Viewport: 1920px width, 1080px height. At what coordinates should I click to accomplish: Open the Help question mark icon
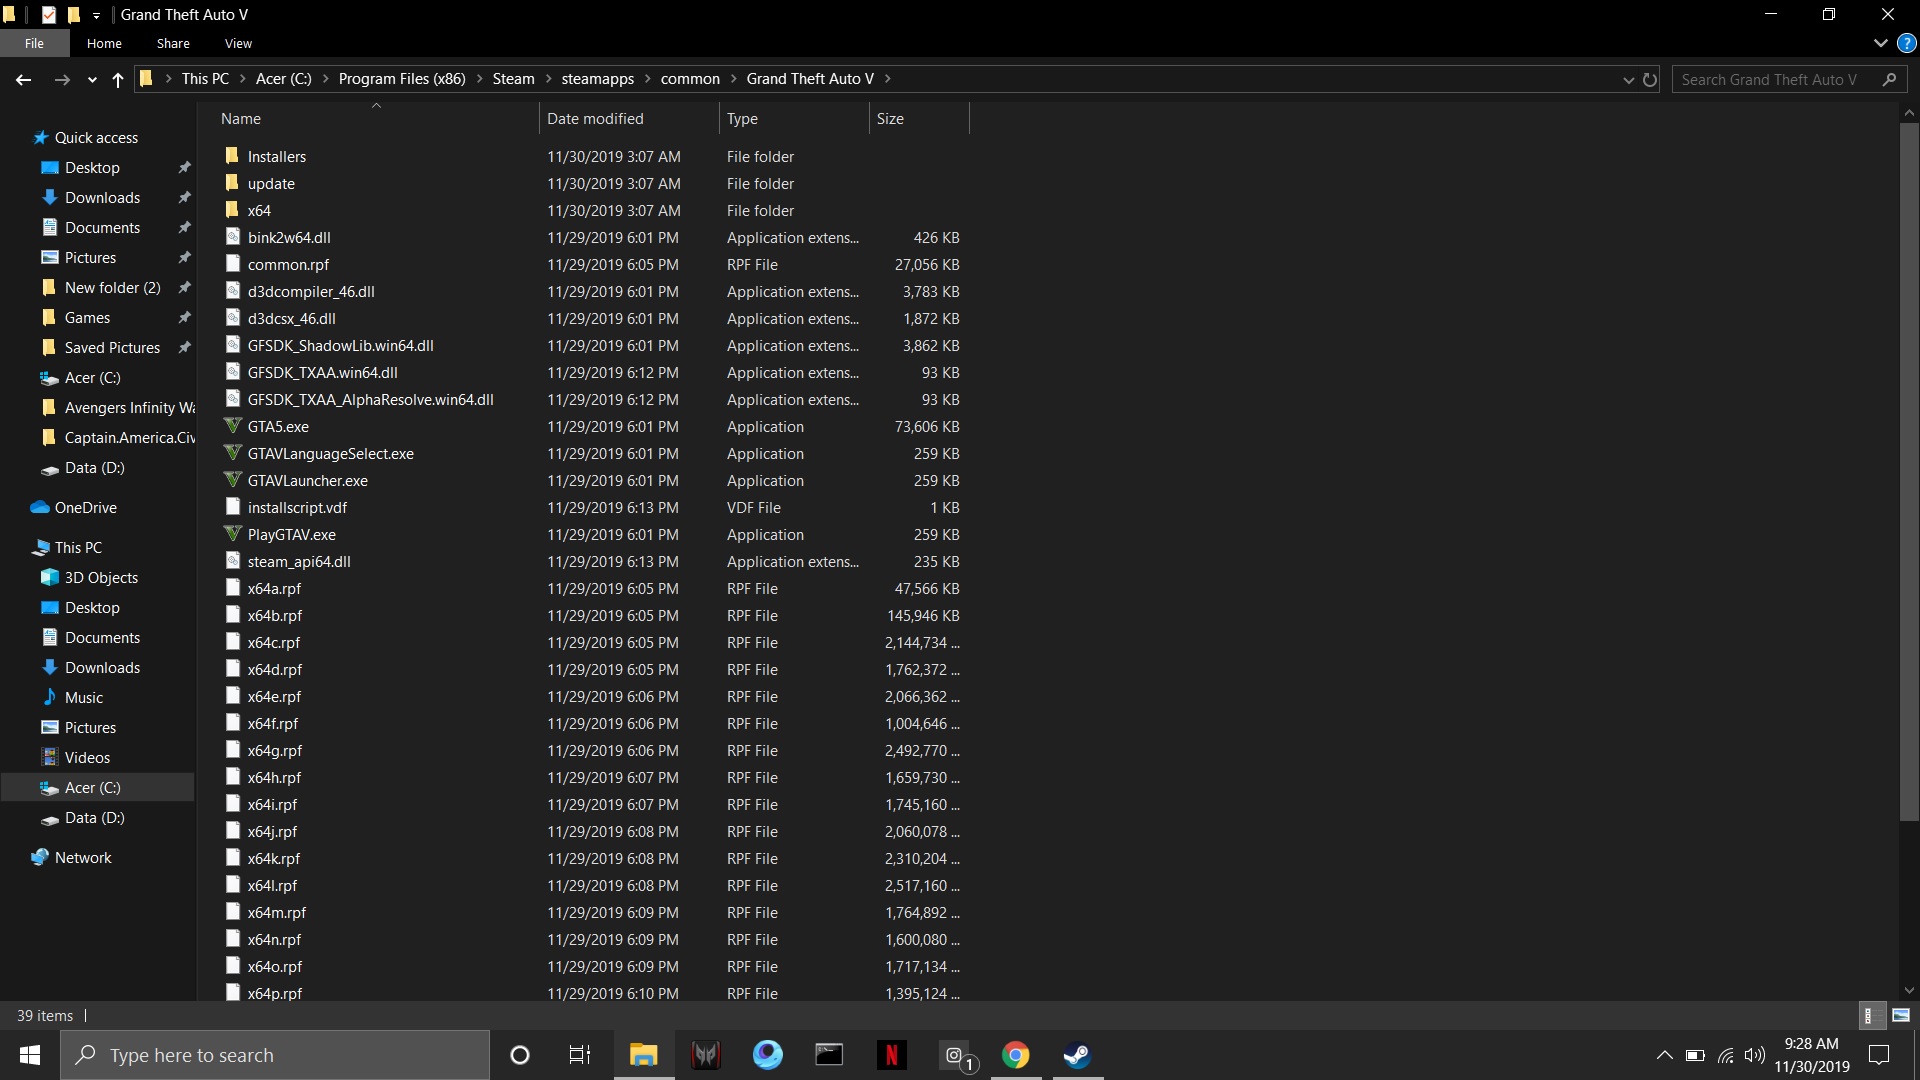pos(1907,44)
